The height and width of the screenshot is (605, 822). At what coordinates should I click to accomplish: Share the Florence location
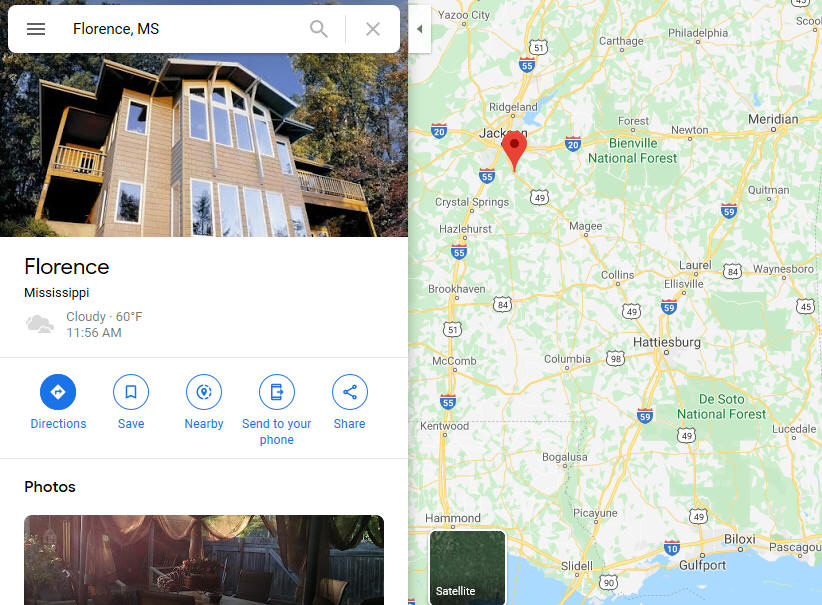click(x=350, y=402)
